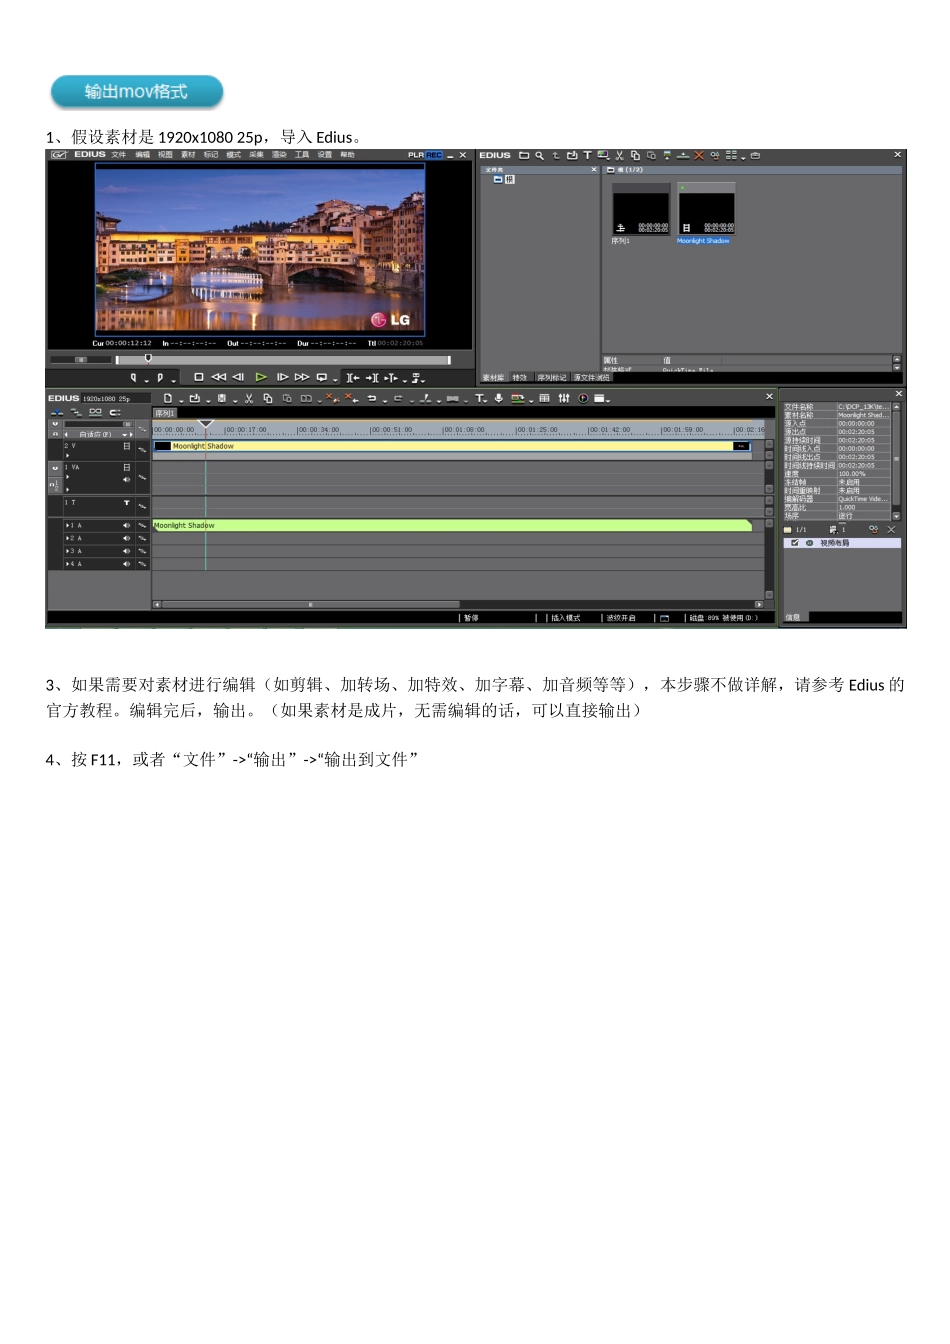The image size is (950, 1344).
Task: Click Go to previous edit point icon
Action: coord(353,377)
